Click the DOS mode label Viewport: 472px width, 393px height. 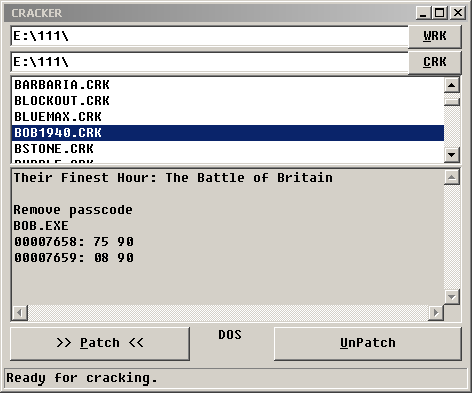230,335
